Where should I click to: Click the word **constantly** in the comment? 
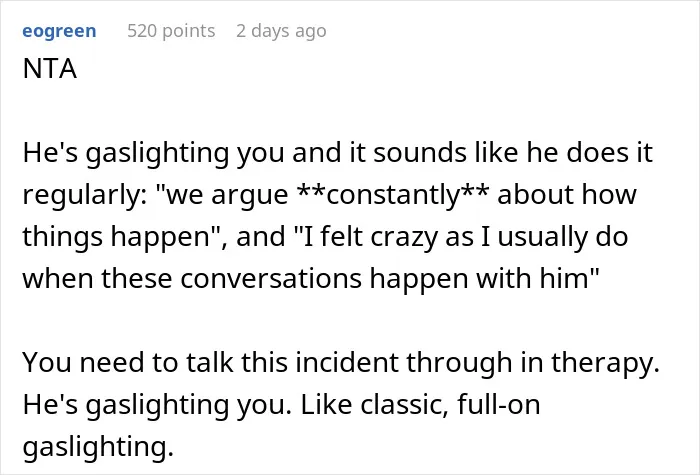393,195
